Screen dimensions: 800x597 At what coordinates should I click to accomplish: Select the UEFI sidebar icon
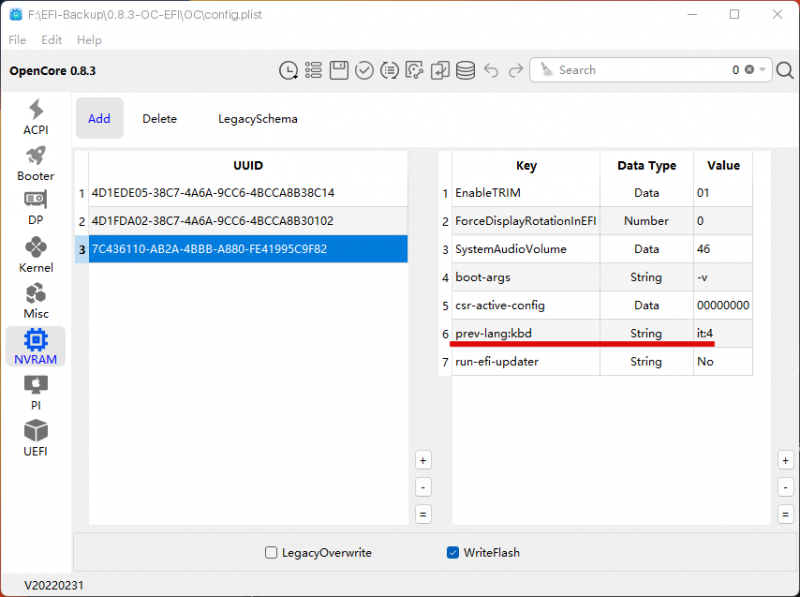coord(35,438)
